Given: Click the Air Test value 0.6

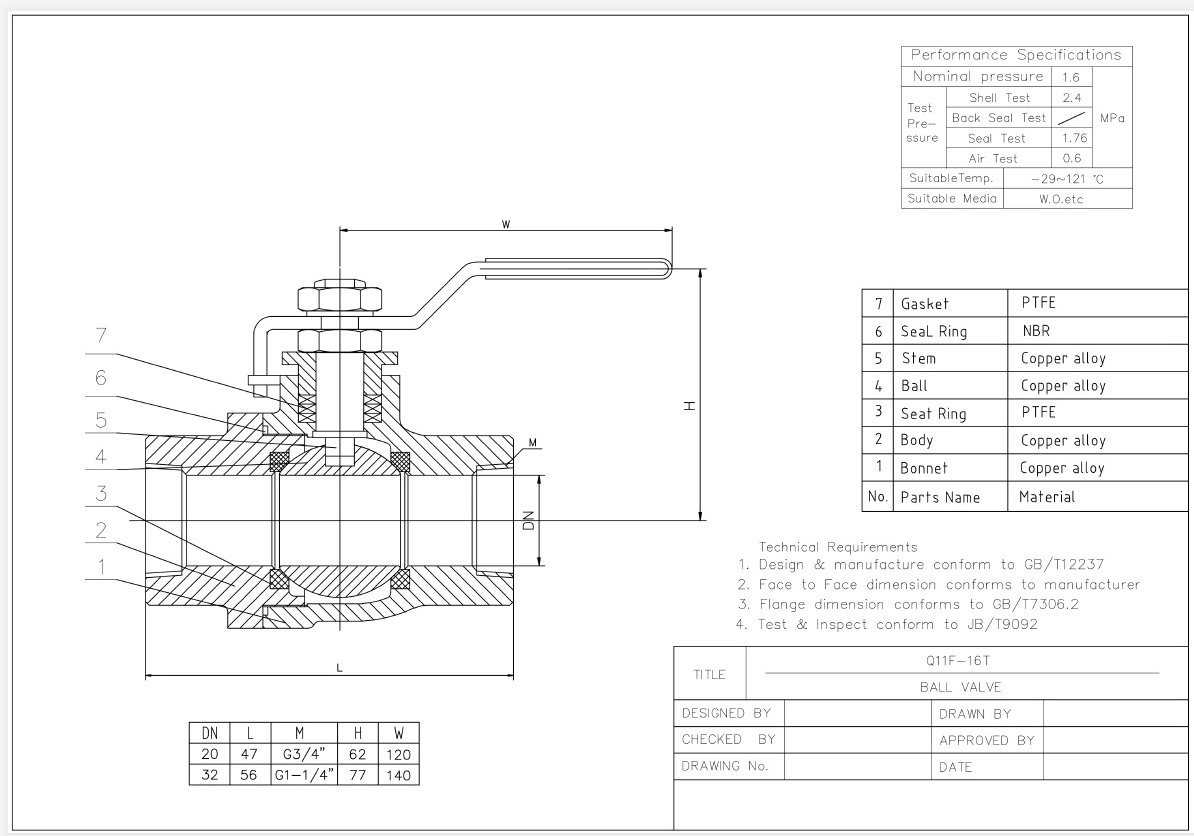Looking at the screenshot, I should [x=1071, y=158].
